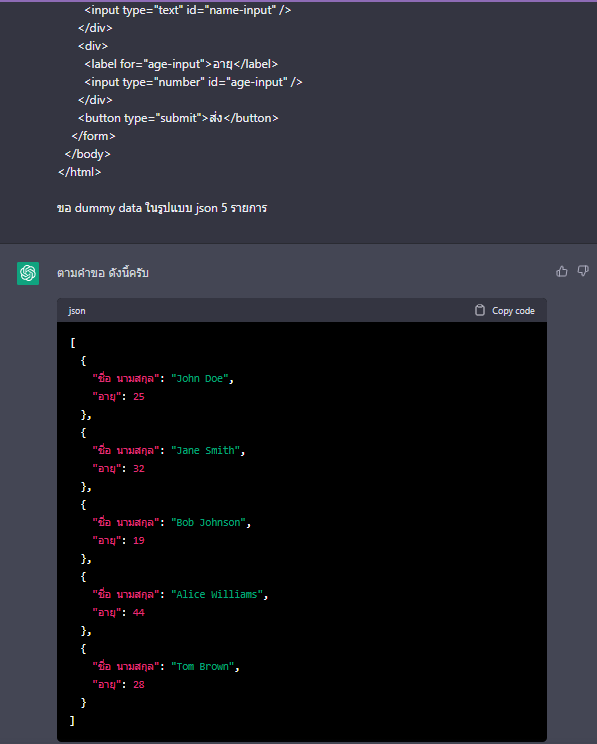
Task: Click the closing </html> tag
Action: click(x=79, y=172)
